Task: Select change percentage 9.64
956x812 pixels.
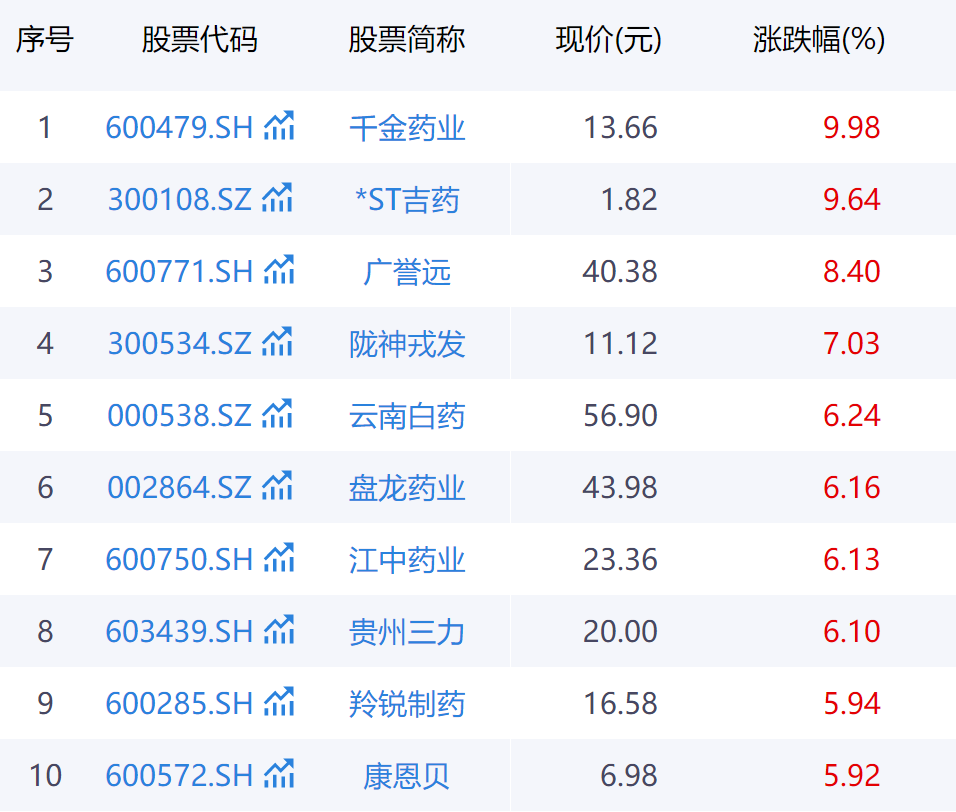Action: (852, 200)
